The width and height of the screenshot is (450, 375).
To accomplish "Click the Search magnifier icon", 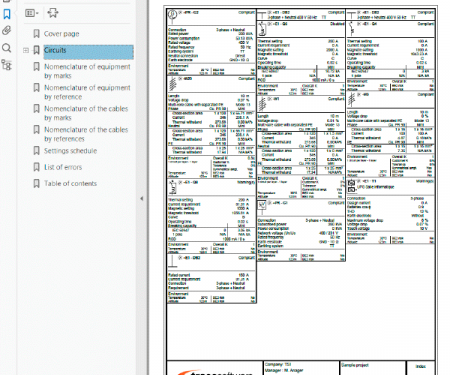I will pyautogui.click(x=7, y=48).
